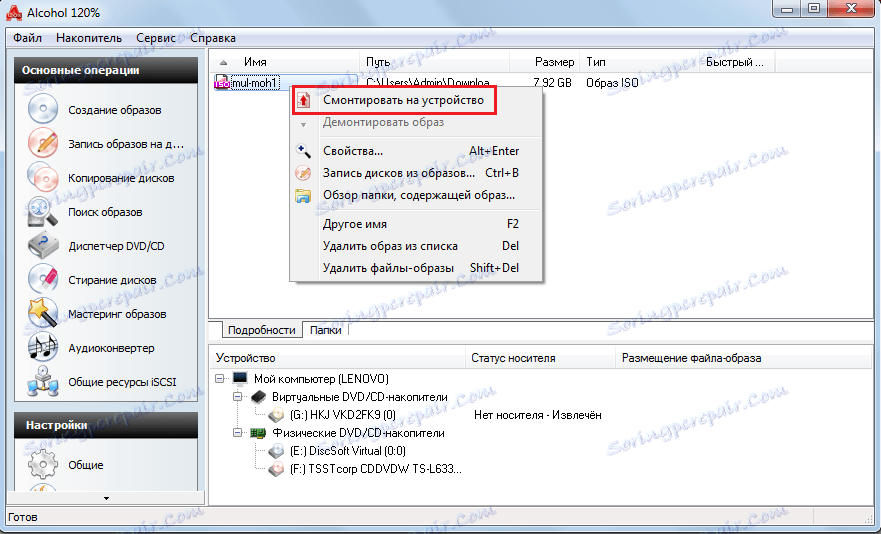Screen dimensions: 881x534
Task: Click the folder browse icon in context menu
Action: [x=303, y=196]
